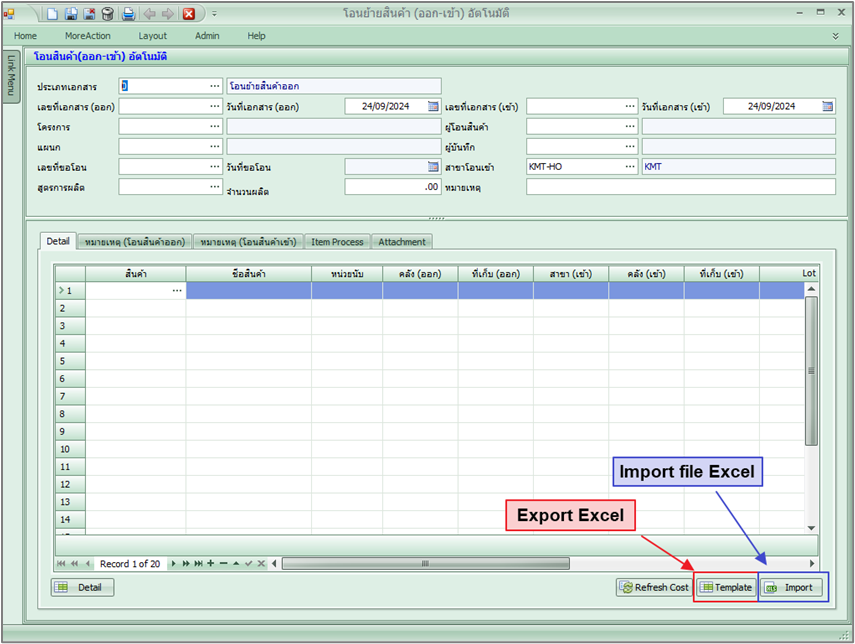Click the New document icon in toolbar
The image size is (855, 644).
pos(52,14)
